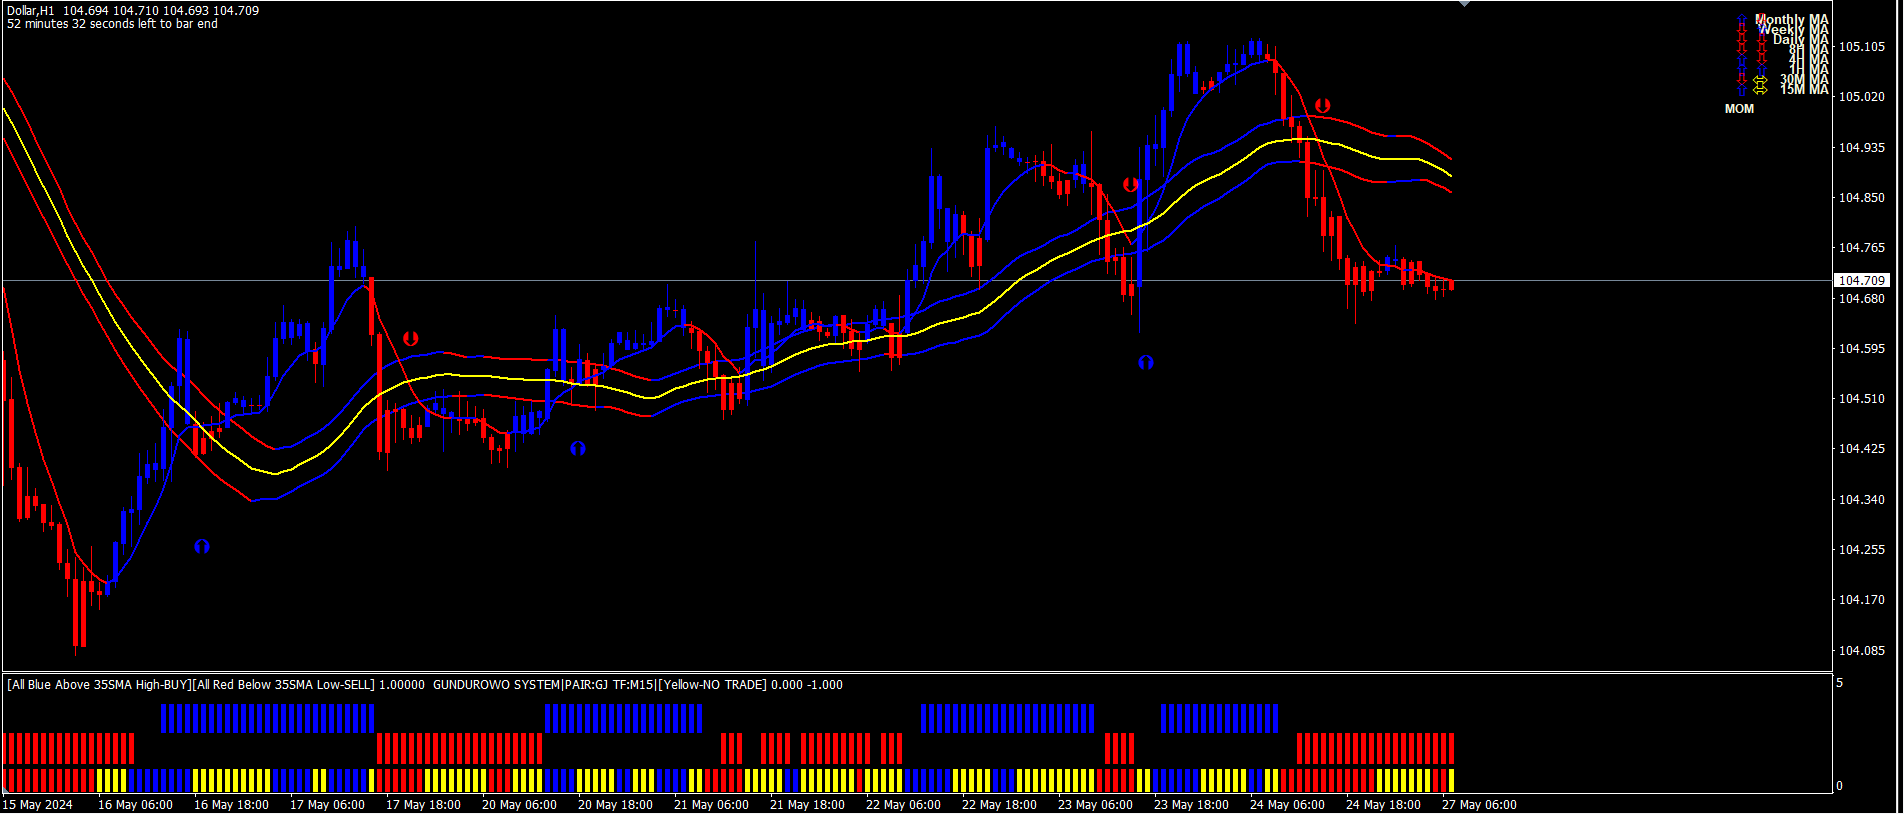Click blue up-arrow signal near the 104.425 level
Screen dimensions: 1904x814
pos(578,449)
